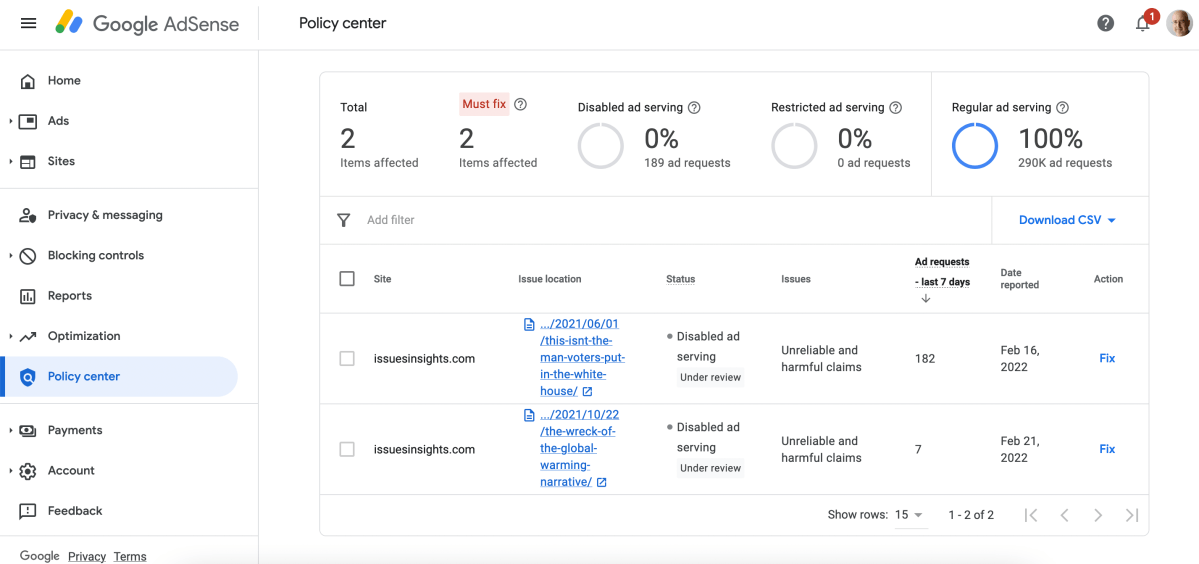The width and height of the screenshot is (1199, 564).
Task: Open the Download CSV dropdown
Action: point(1067,220)
